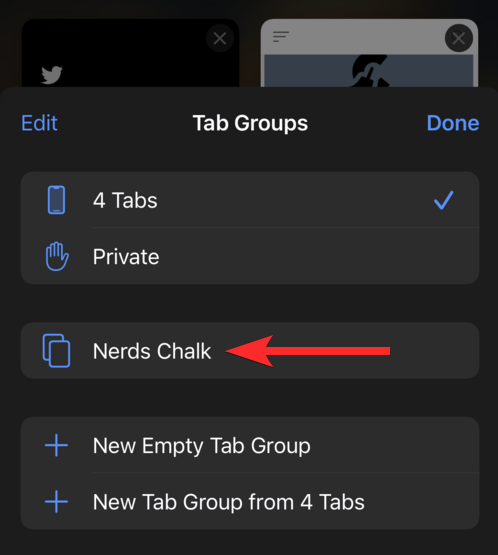498x555 pixels.
Task: Open the Nerds Chalk tab group
Action: click(250, 351)
